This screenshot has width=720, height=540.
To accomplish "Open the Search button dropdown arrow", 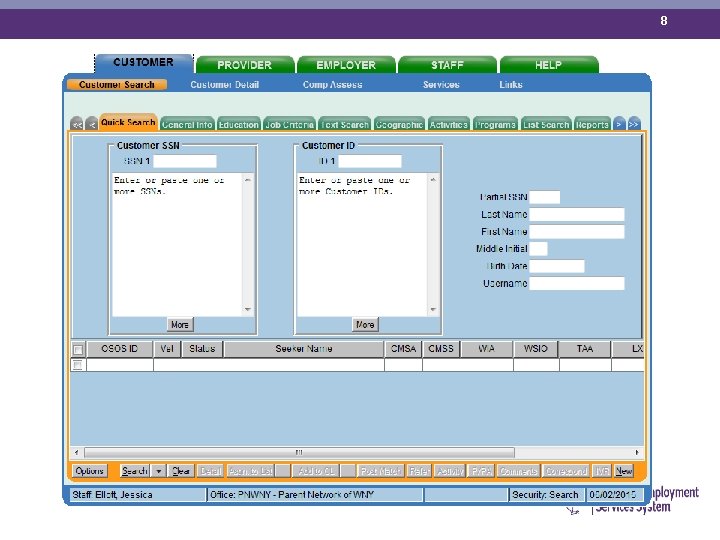I will click(158, 471).
